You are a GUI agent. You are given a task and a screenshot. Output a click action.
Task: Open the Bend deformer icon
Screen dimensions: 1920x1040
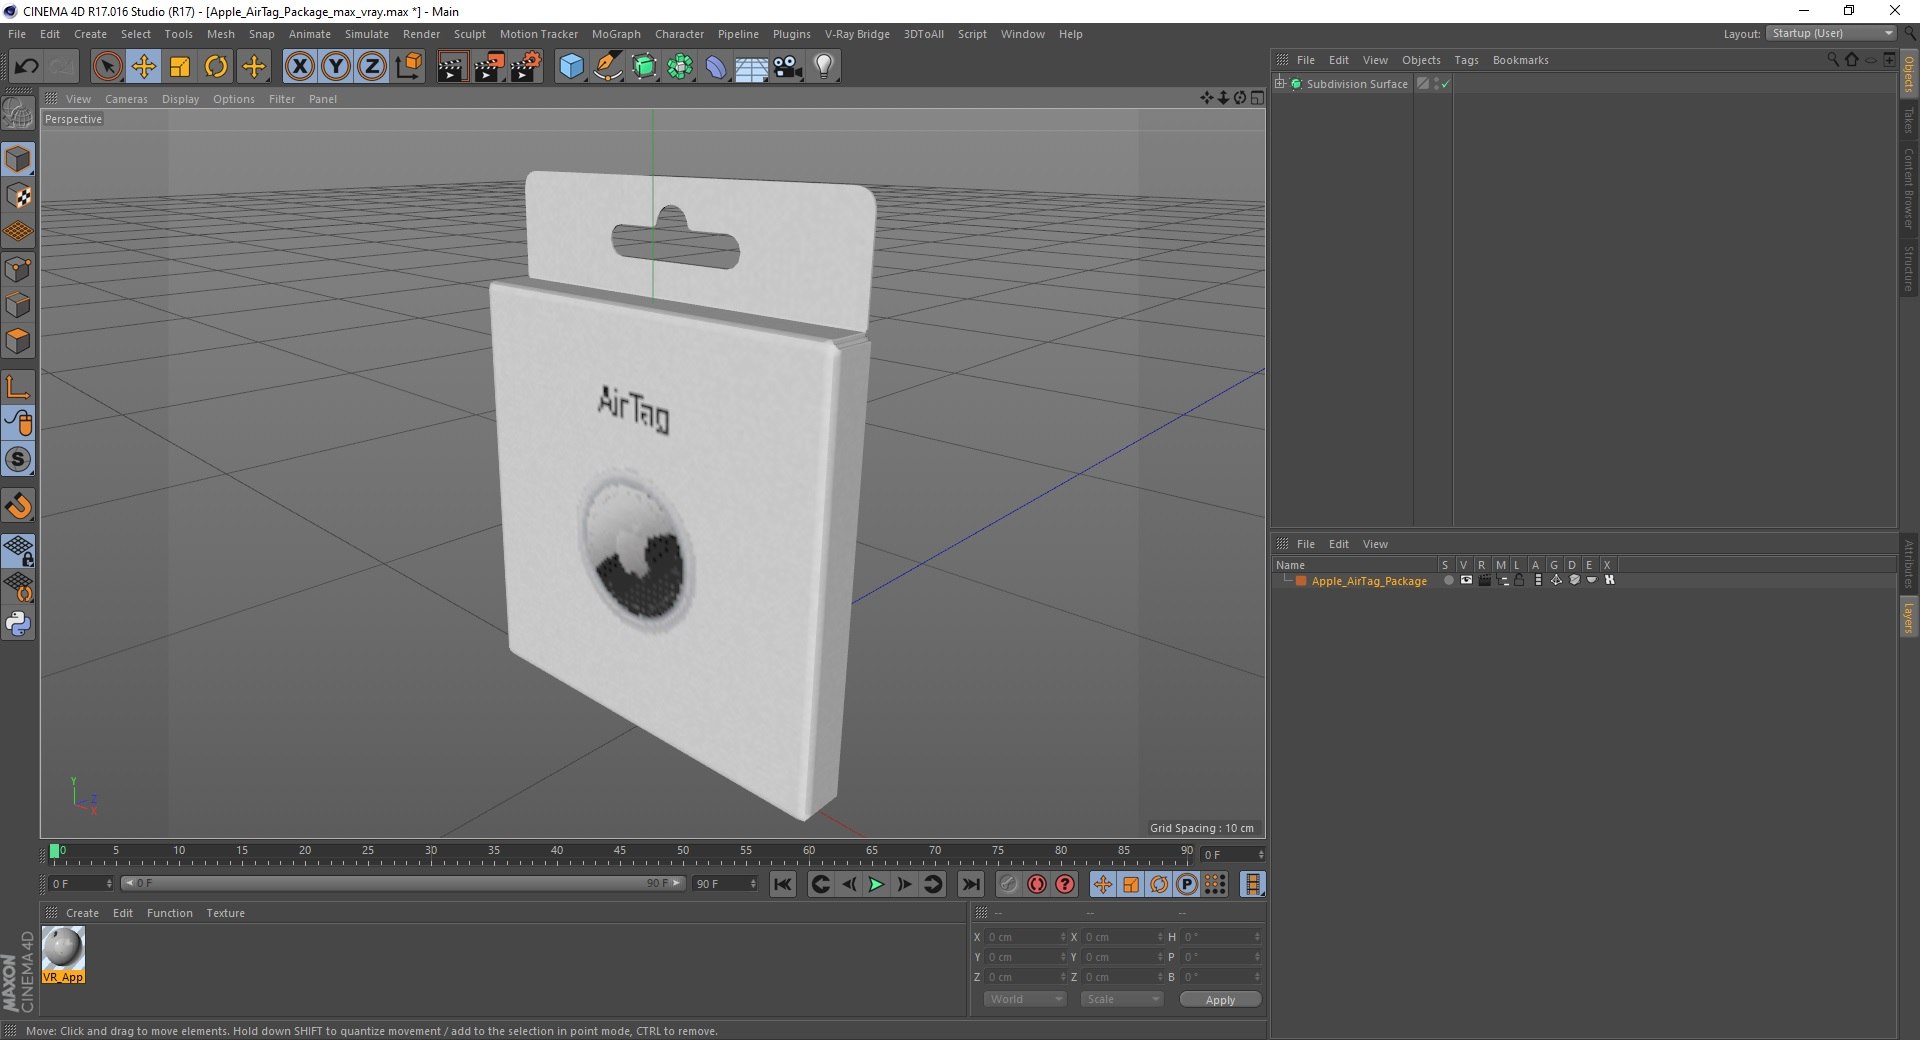pos(716,67)
